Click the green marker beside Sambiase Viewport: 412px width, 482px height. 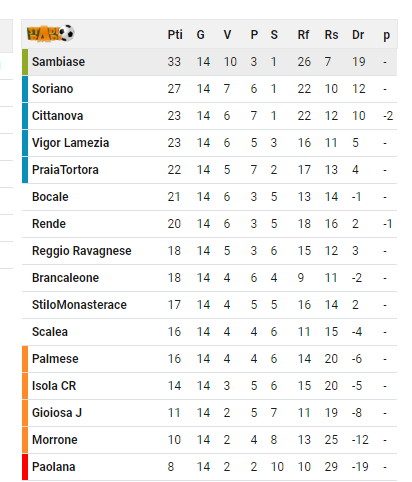25,62
